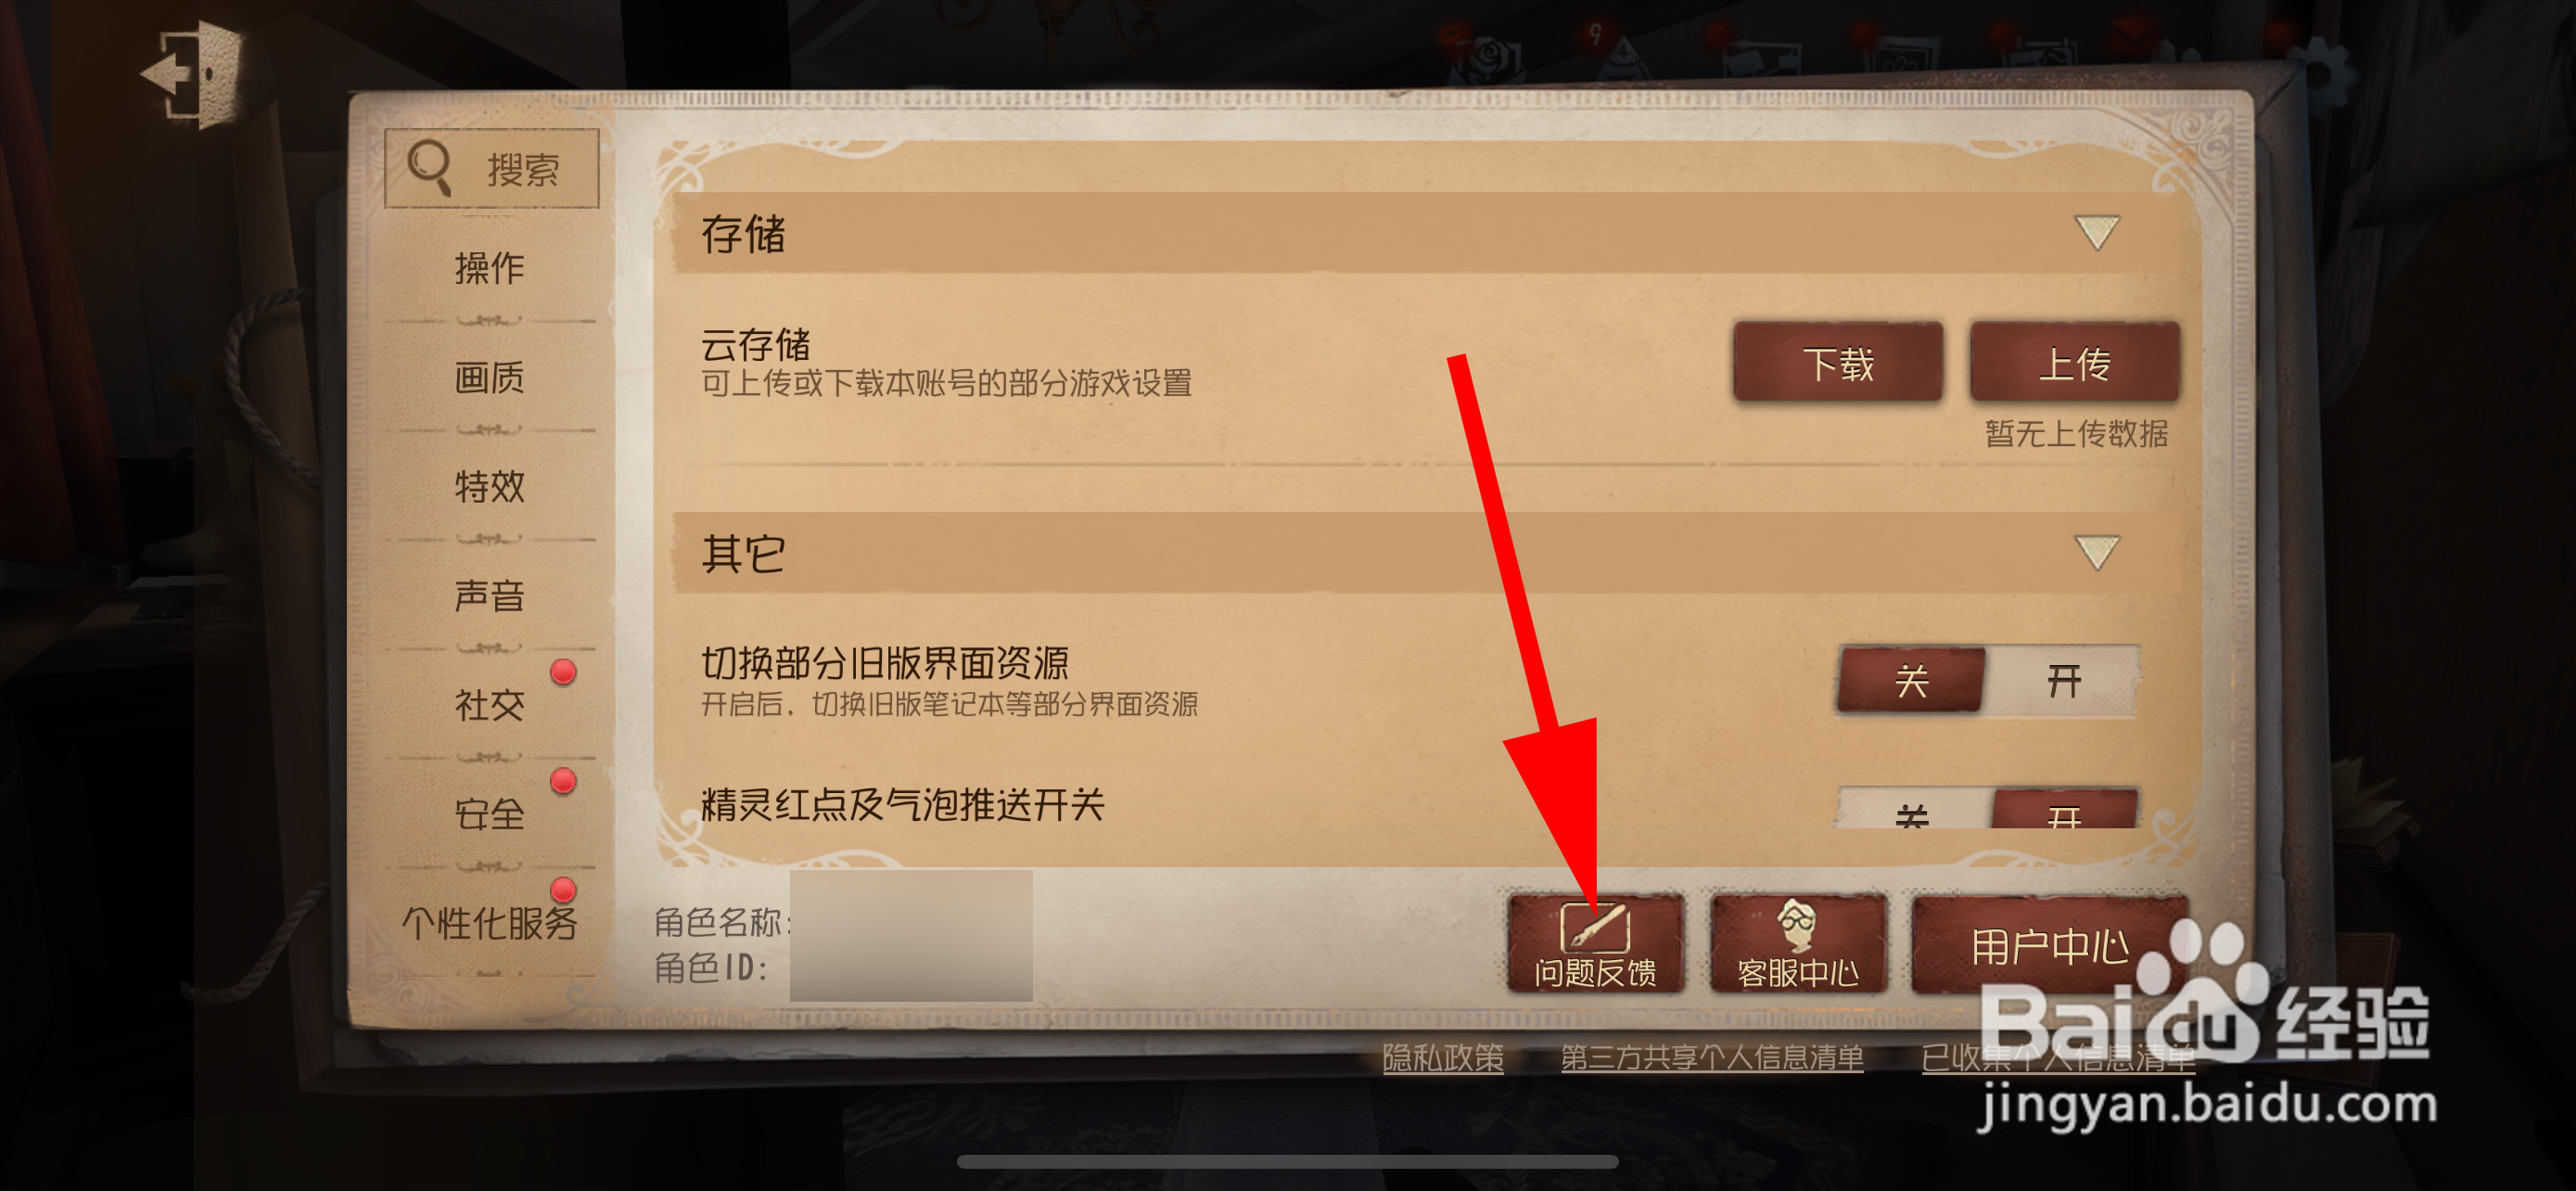Tap the exit door icon to leave settings
The width and height of the screenshot is (2576, 1191).
point(193,75)
